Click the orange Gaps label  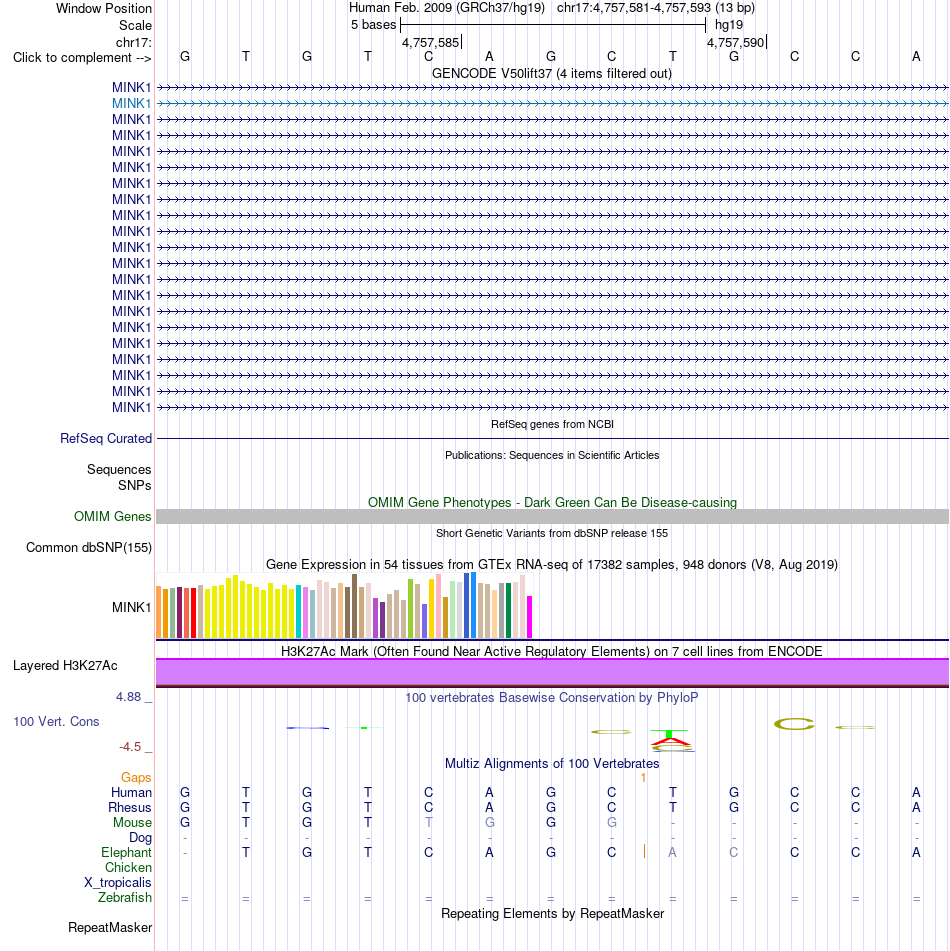click(x=136, y=778)
